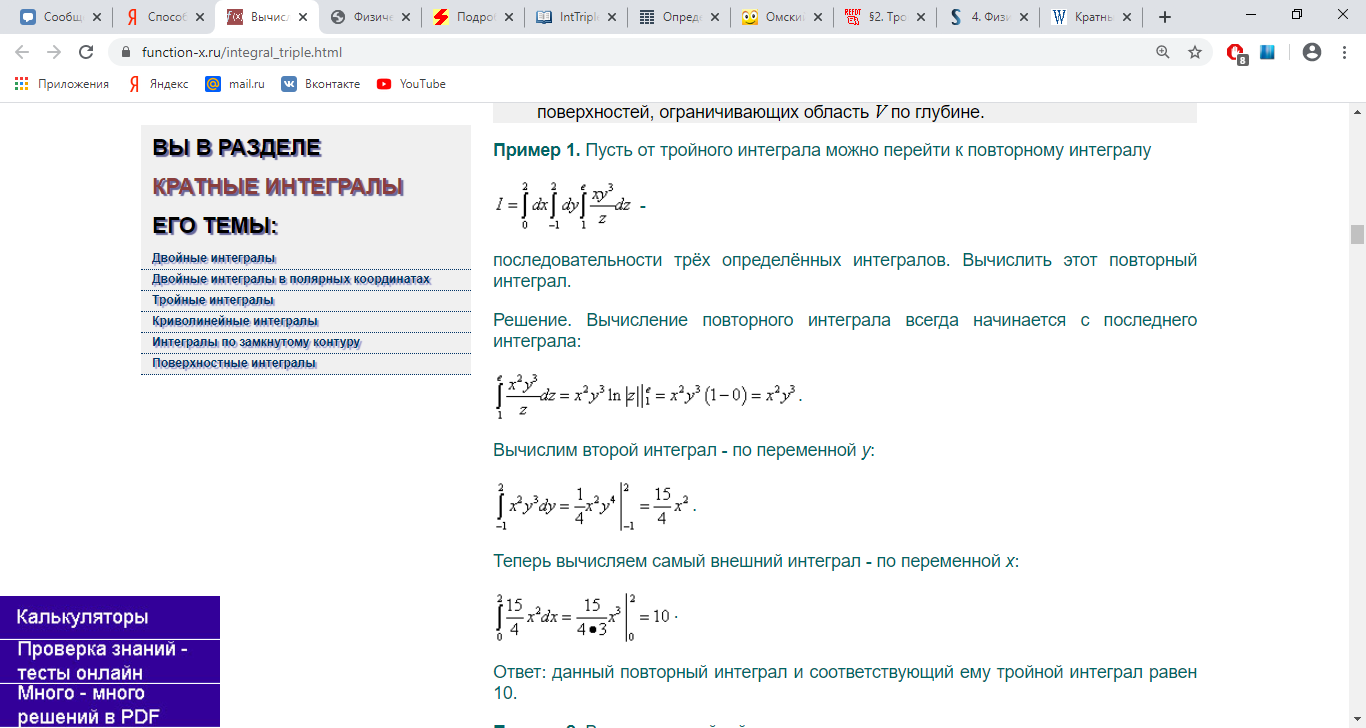The height and width of the screenshot is (728, 1366).
Task: Close the active Вычисл tab
Action: [303, 17]
